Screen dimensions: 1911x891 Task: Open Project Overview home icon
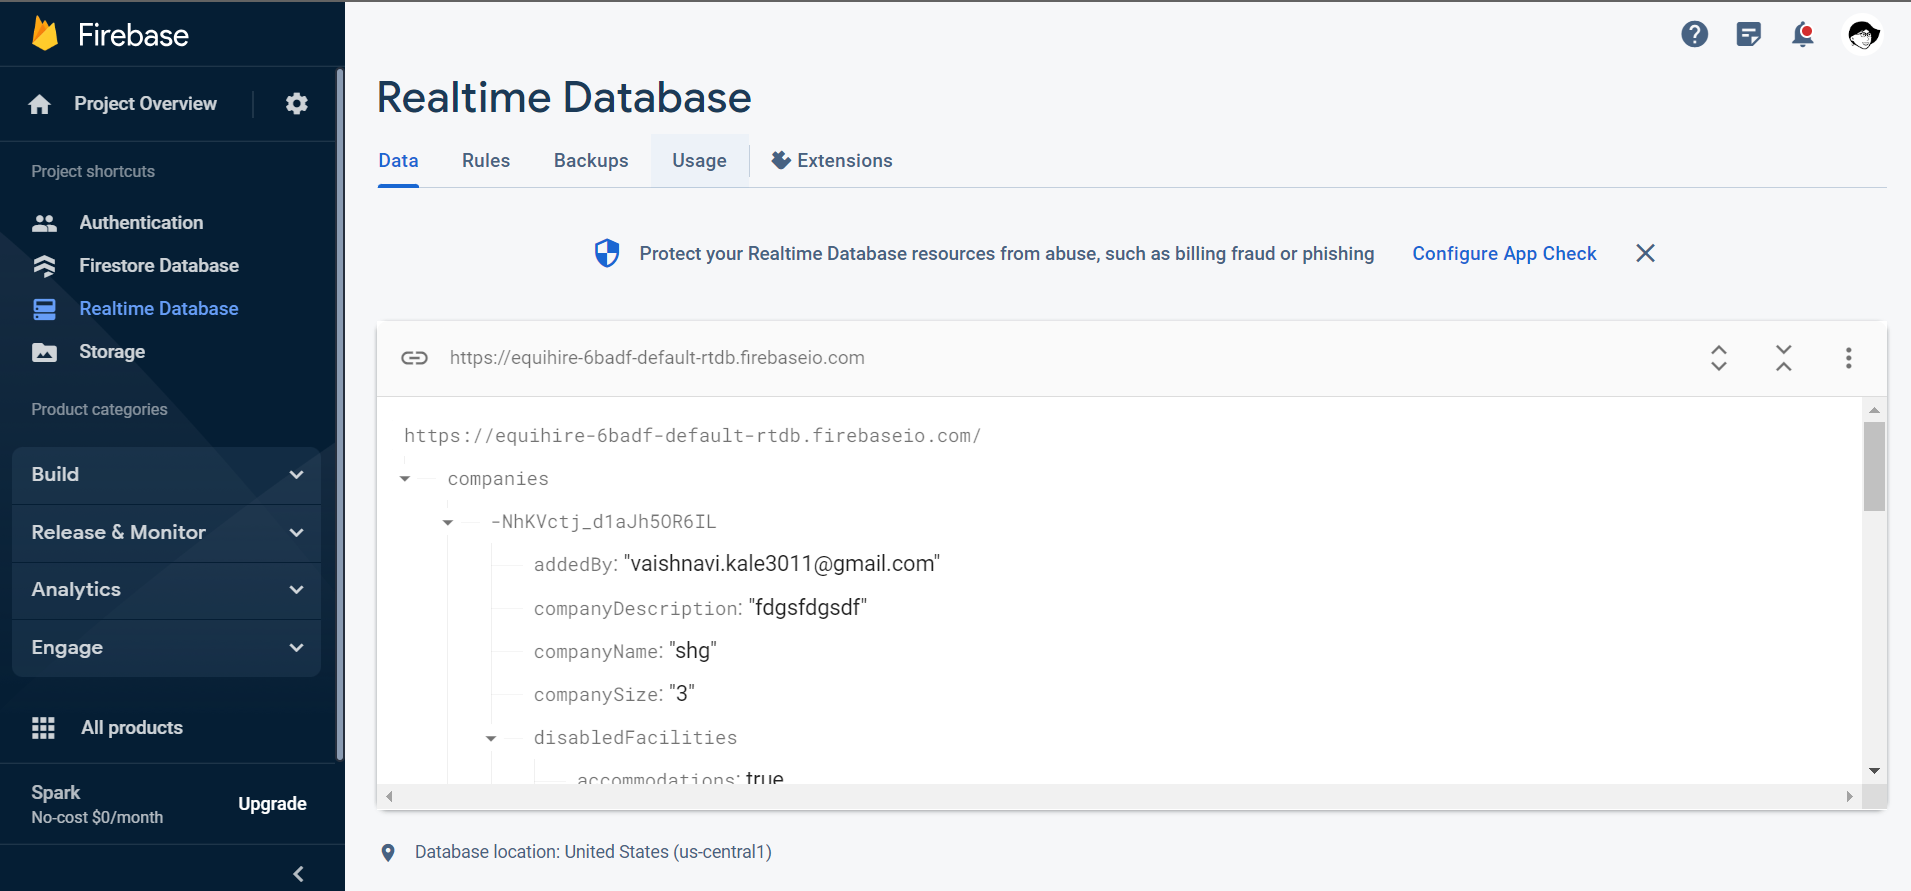pos(40,104)
